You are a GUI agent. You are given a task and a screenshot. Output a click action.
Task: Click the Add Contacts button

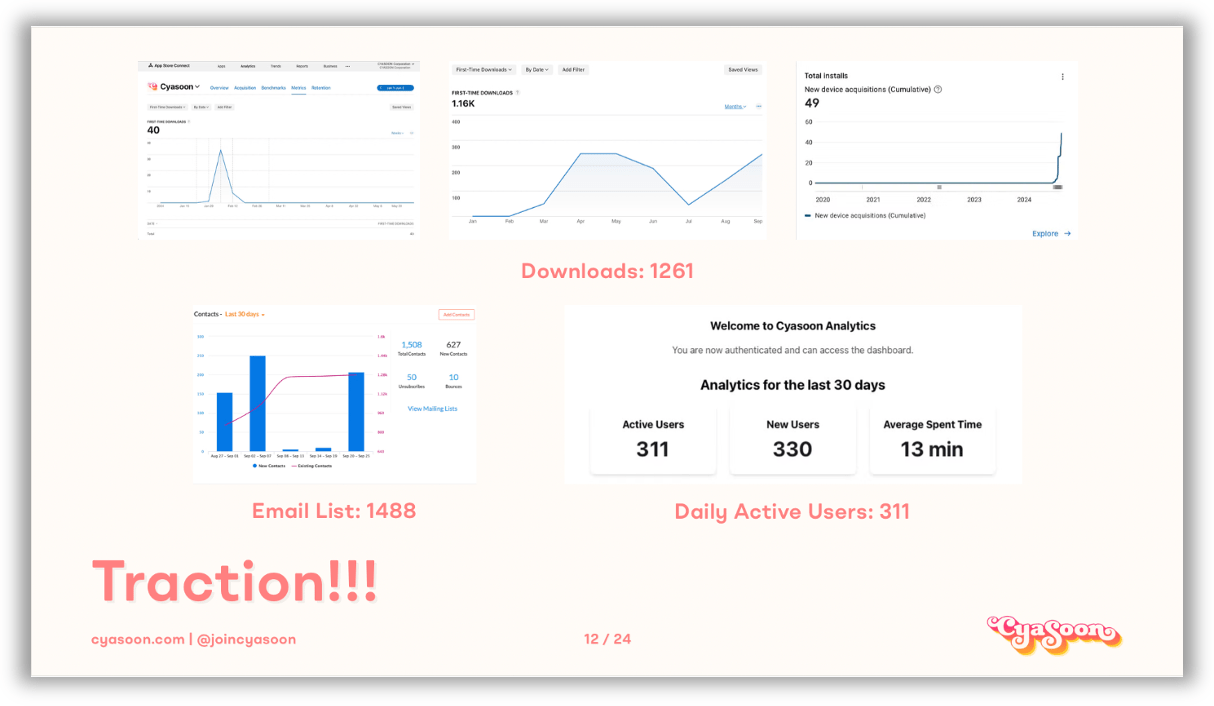[457, 315]
